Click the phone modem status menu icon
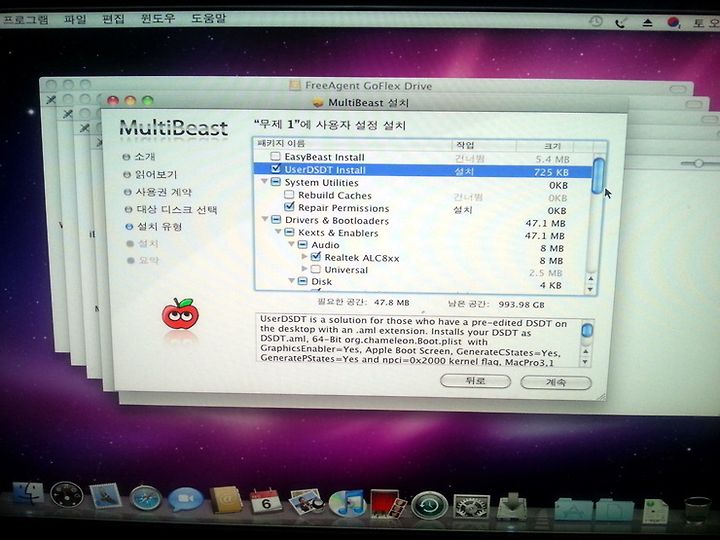The height and width of the screenshot is (540, 720). (620, 22)
